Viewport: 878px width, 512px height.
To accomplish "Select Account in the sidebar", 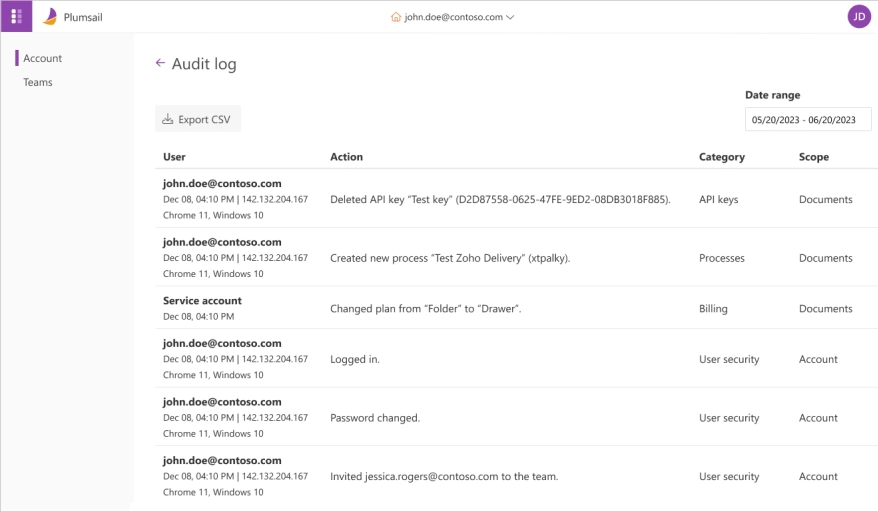I will click(x=43, y=58).
